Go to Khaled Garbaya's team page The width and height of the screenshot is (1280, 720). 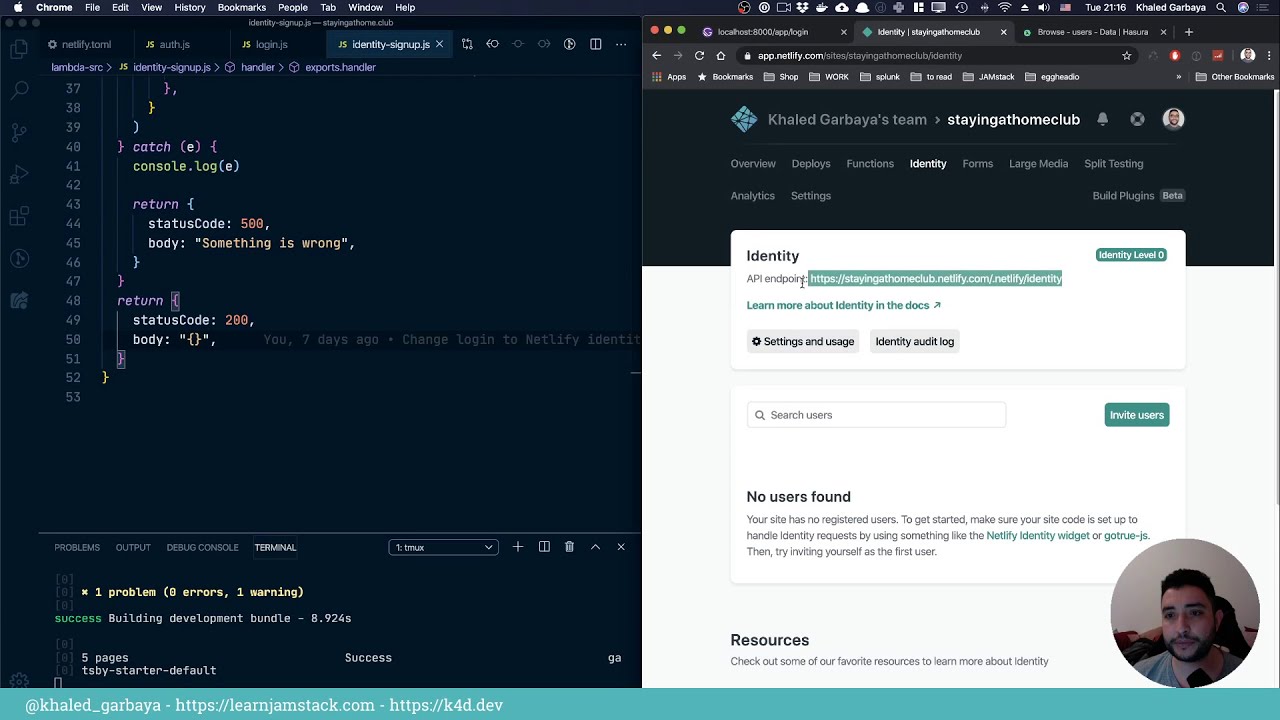coord(847,119)
